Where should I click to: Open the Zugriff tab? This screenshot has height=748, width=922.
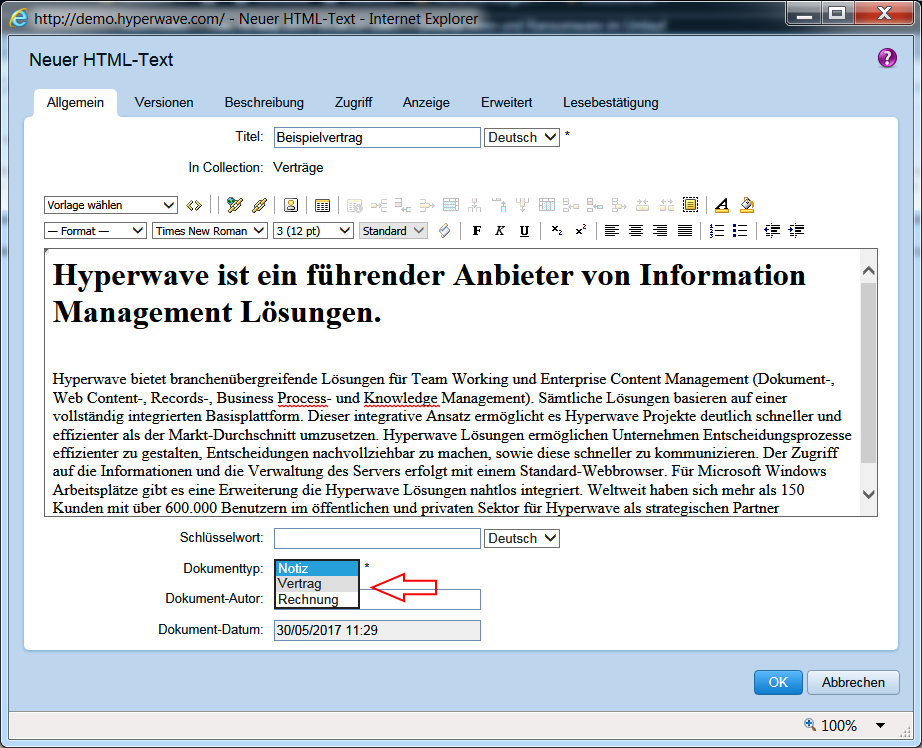click(x=353, y=102)
